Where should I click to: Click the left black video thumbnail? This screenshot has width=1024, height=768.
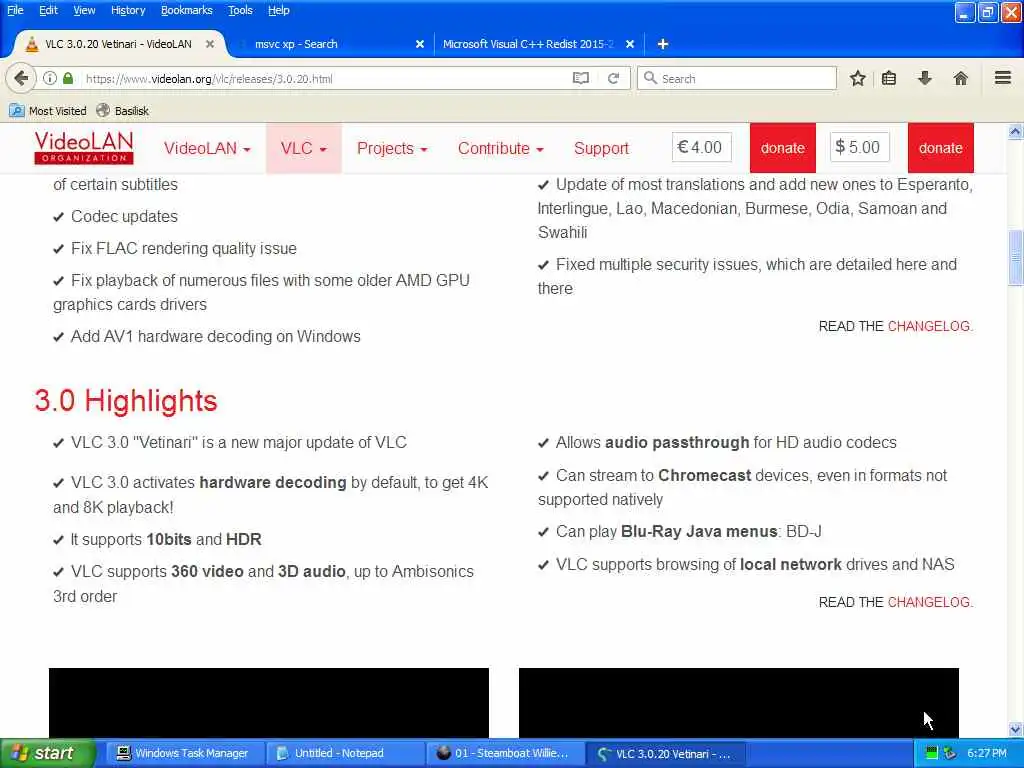268,703
